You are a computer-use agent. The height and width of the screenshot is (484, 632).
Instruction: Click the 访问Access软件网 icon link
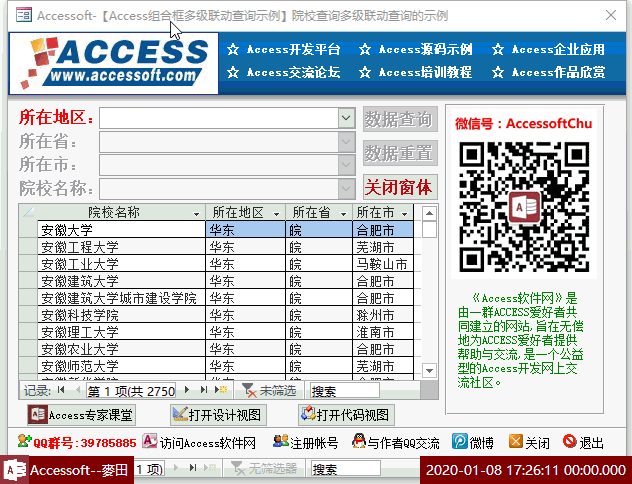click(150, 441)
